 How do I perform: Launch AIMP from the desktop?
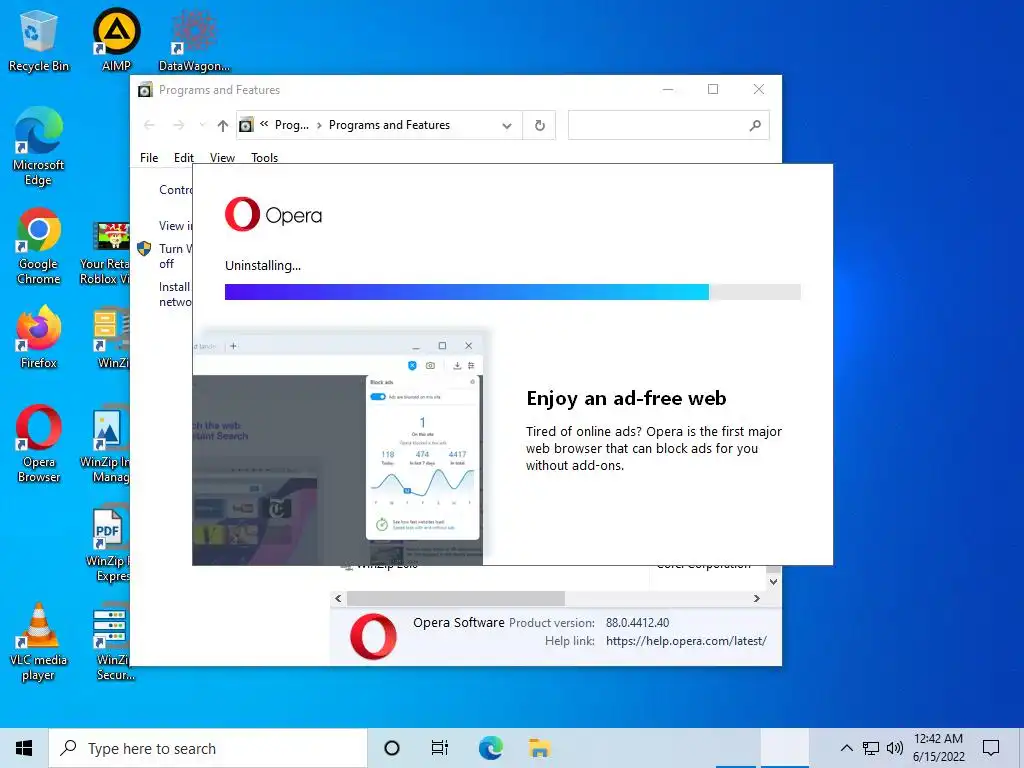pyautogui.click(x=116, y=39)
